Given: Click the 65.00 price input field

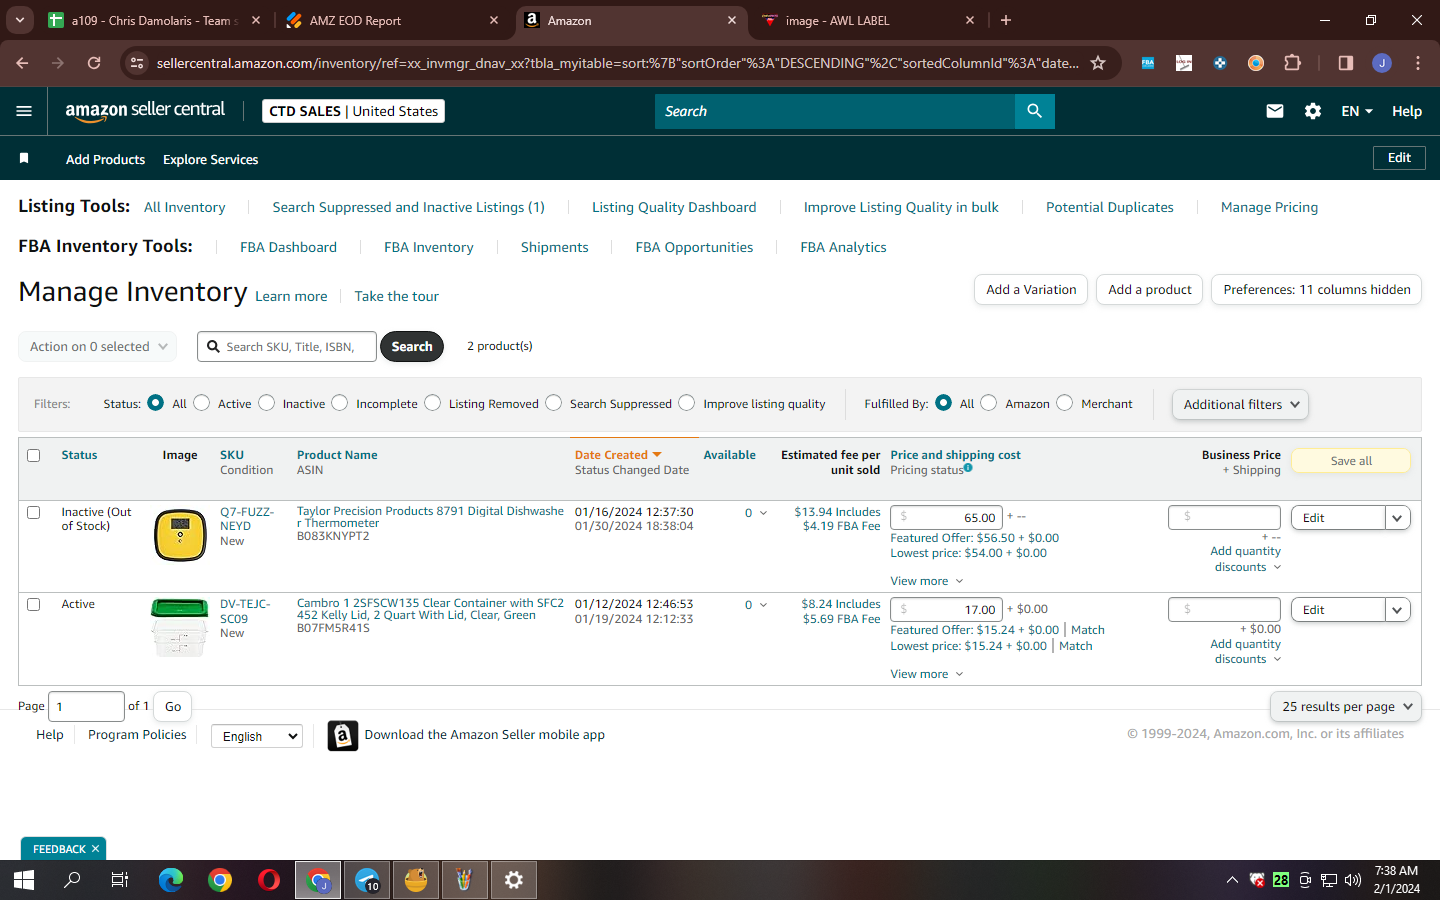Looking at the screenshot, I should [x=946, y=518].
